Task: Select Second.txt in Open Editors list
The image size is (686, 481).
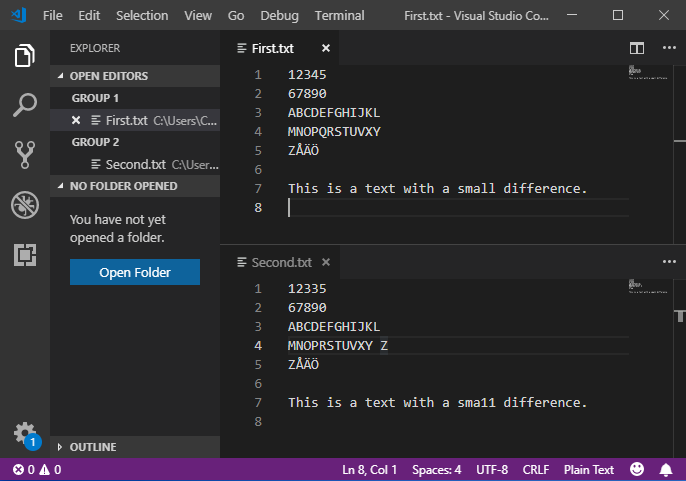Action: click(x=129, y=164)
